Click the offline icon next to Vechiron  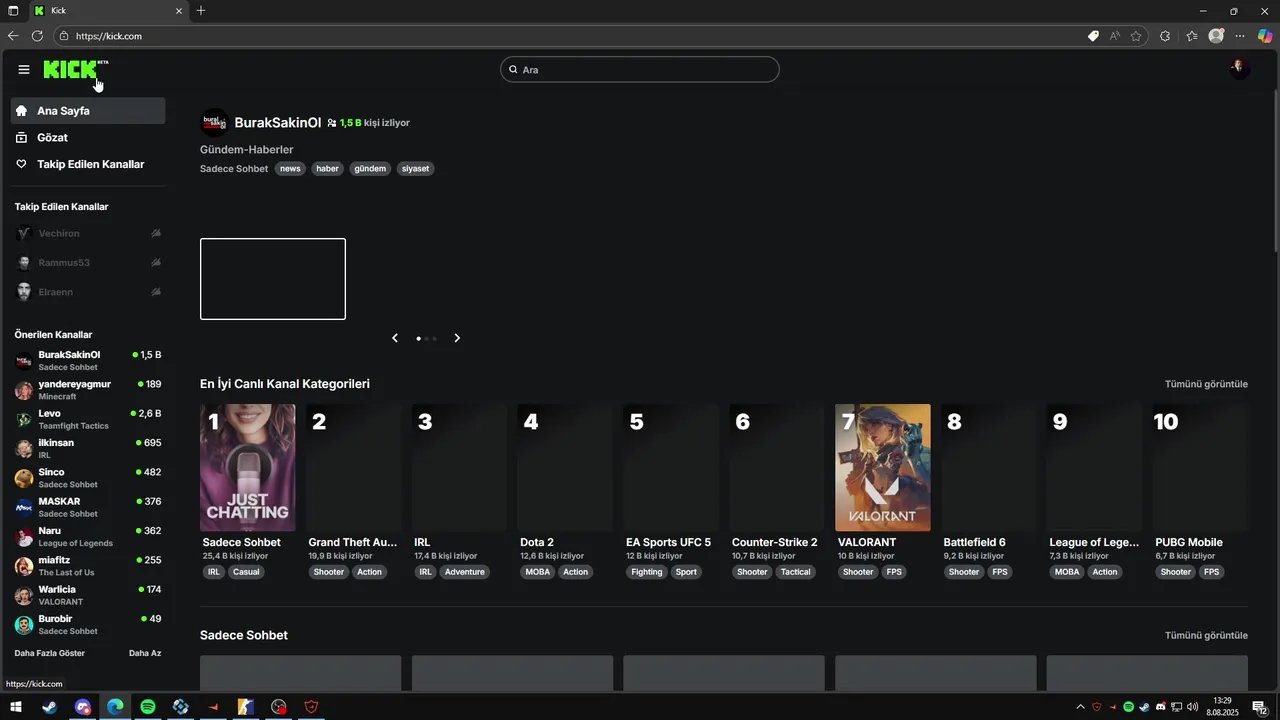pyautogui.click(x=156, y=233)
